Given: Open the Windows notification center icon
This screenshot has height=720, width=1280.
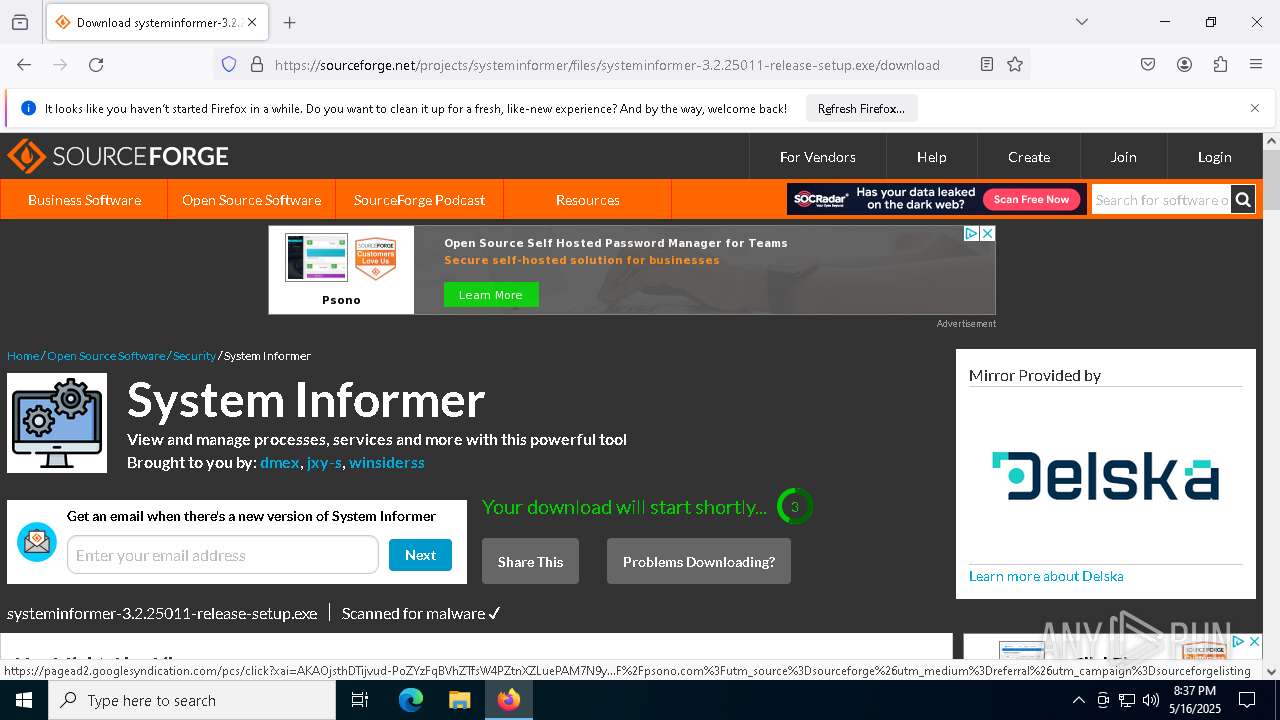Looking at the screenshot, I should point(1247,700).
